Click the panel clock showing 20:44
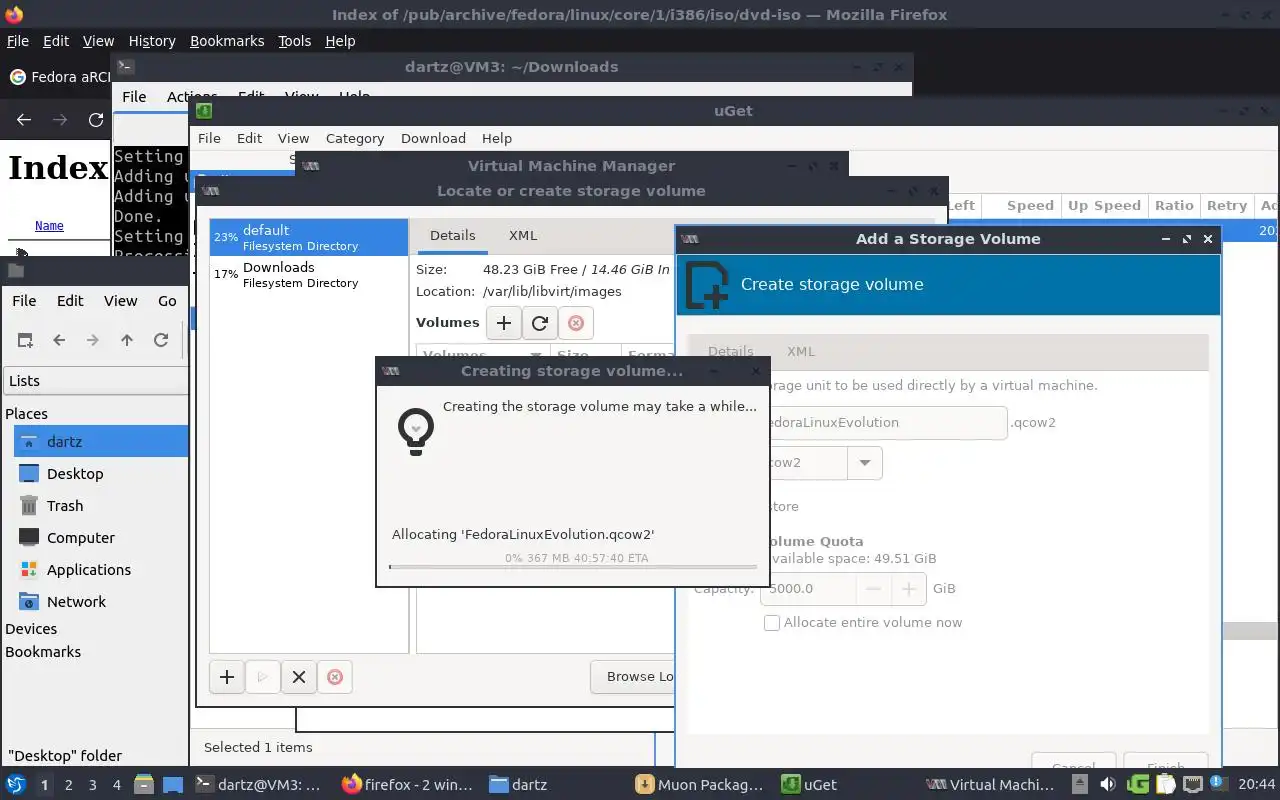Image resolution: width=1280 pixels, height=800 pixels. coord(1257,785)
